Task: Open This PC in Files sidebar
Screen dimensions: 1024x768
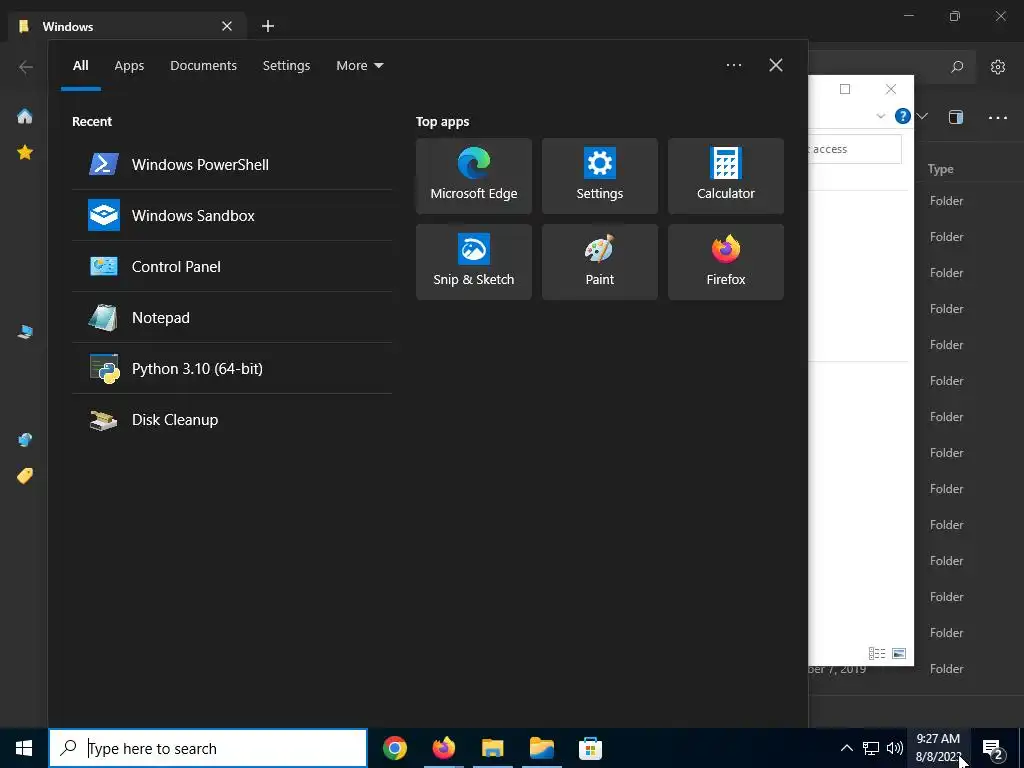Action: 25,332
